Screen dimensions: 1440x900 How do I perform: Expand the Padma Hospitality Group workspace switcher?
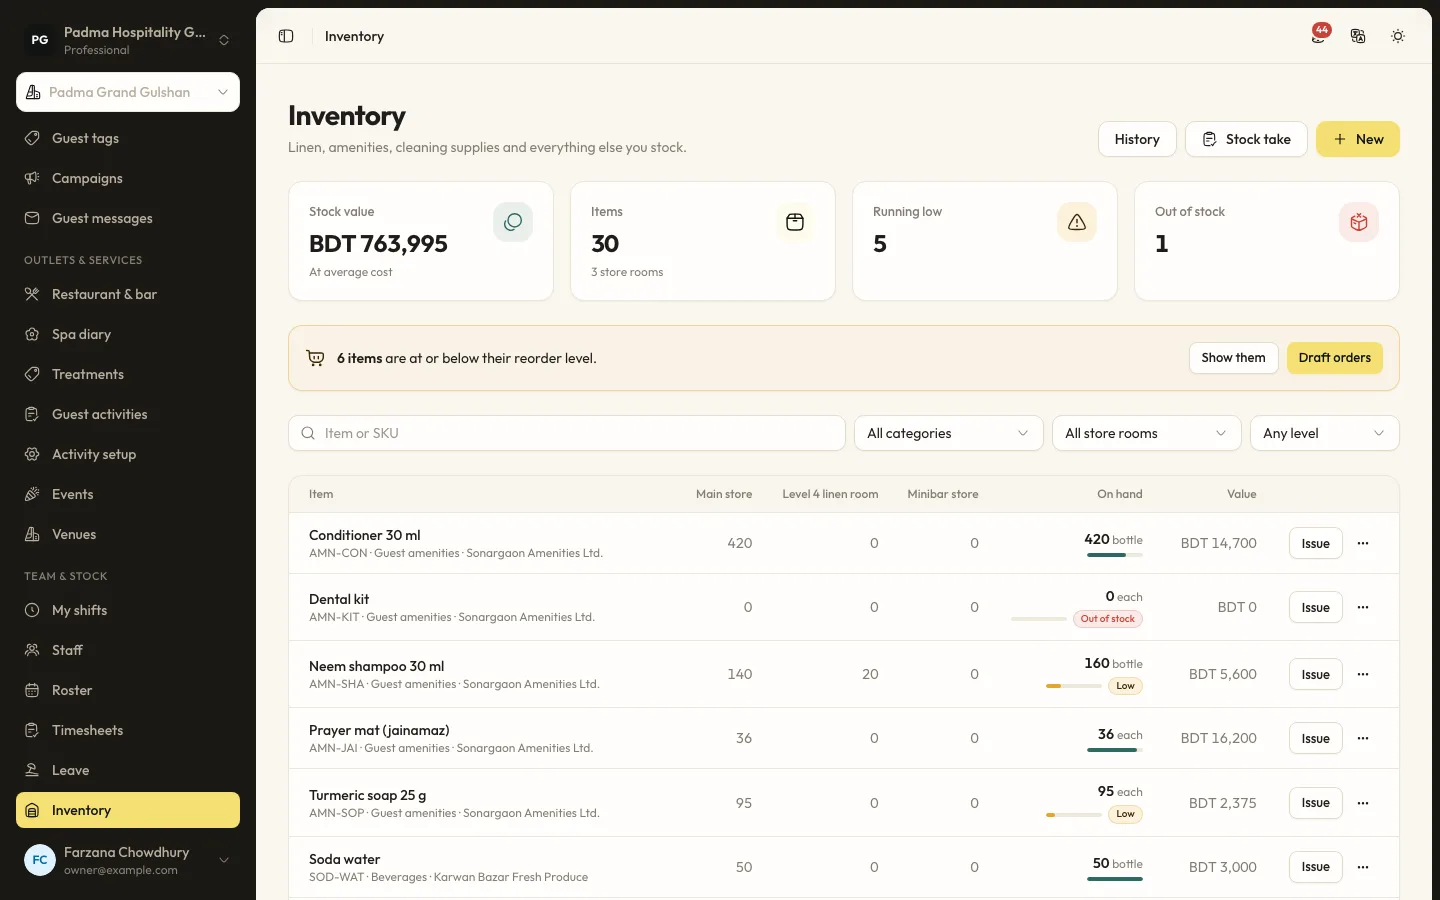[x=128, y=40]
